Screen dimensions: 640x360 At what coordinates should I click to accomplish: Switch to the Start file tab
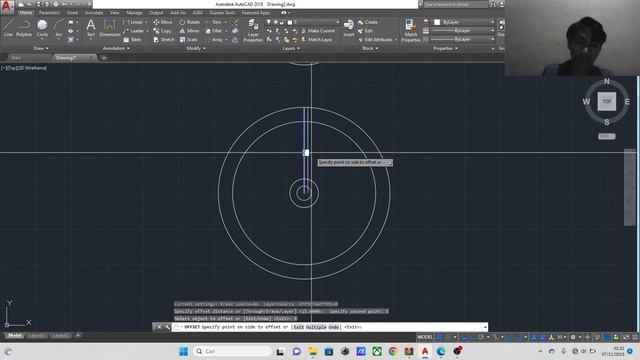tap(16, 58)
